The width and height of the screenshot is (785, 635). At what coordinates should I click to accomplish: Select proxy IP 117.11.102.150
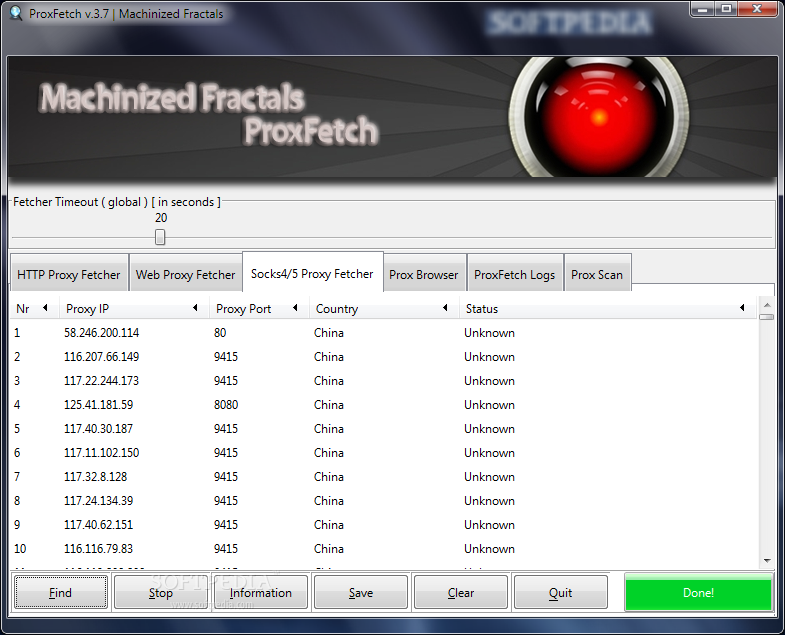click(x=102, y=453)
